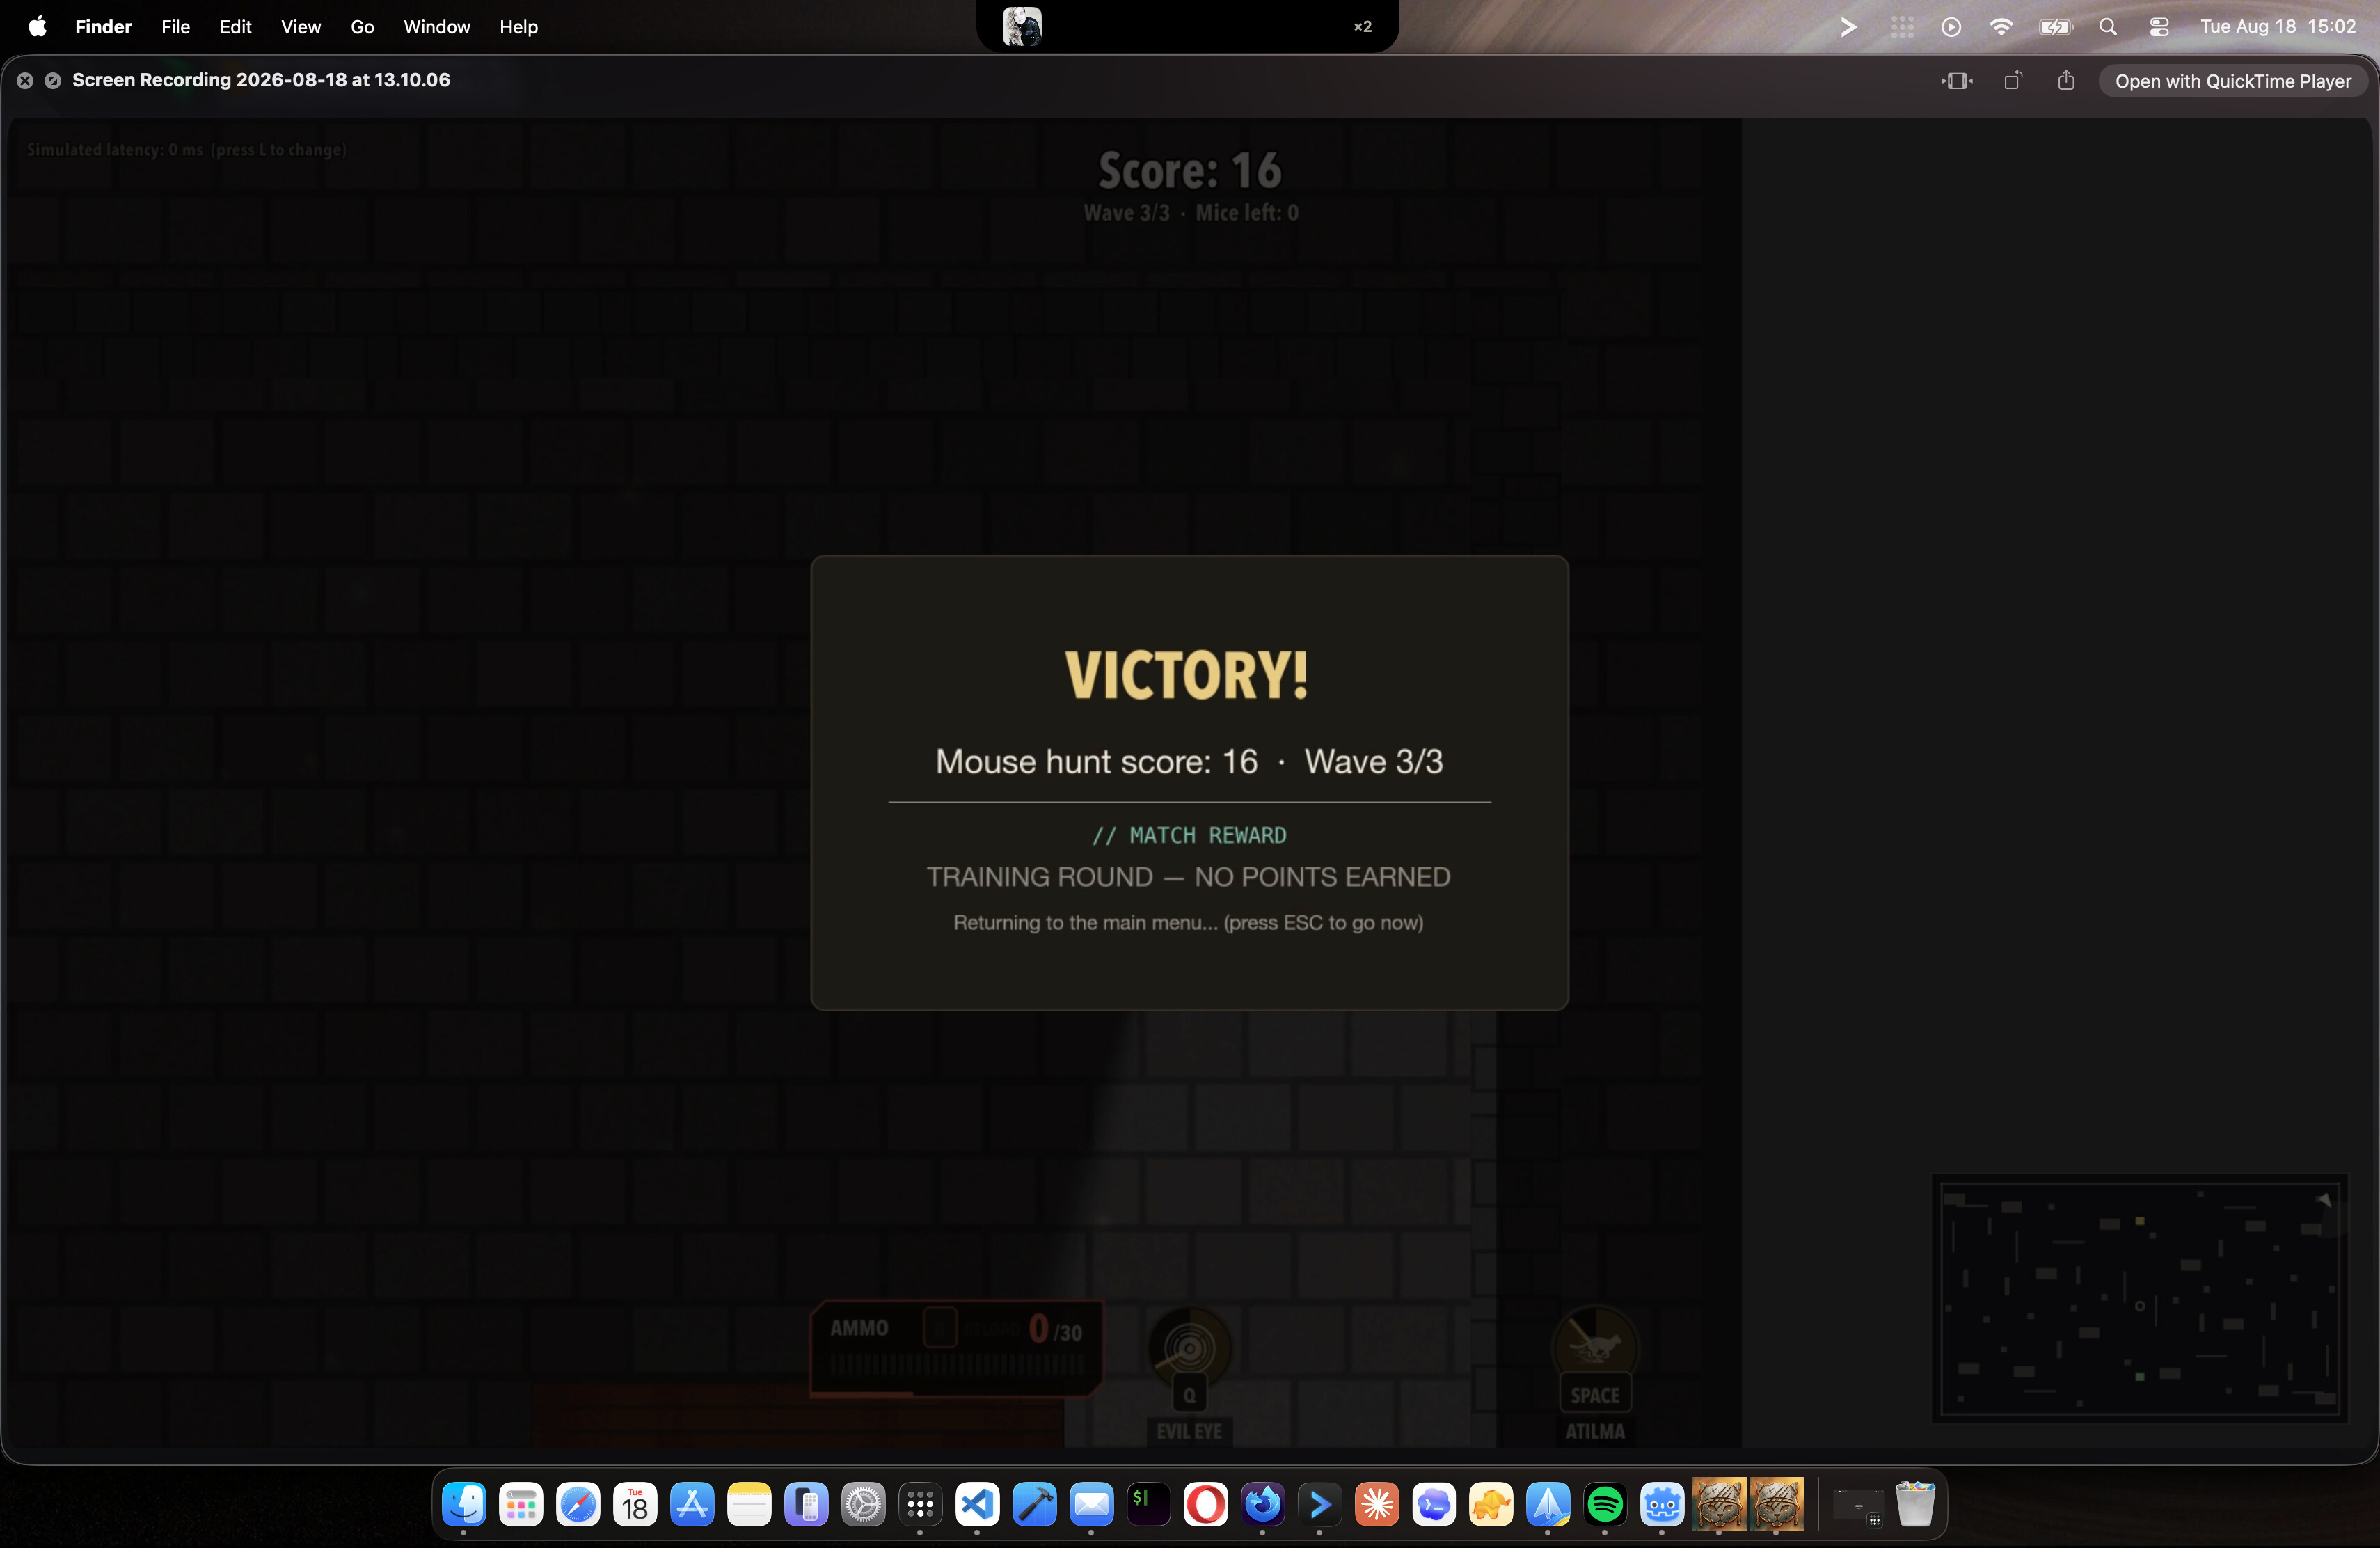Open the App Store from the Dock
The image size is (2380, 1548).
[692, 1503]
